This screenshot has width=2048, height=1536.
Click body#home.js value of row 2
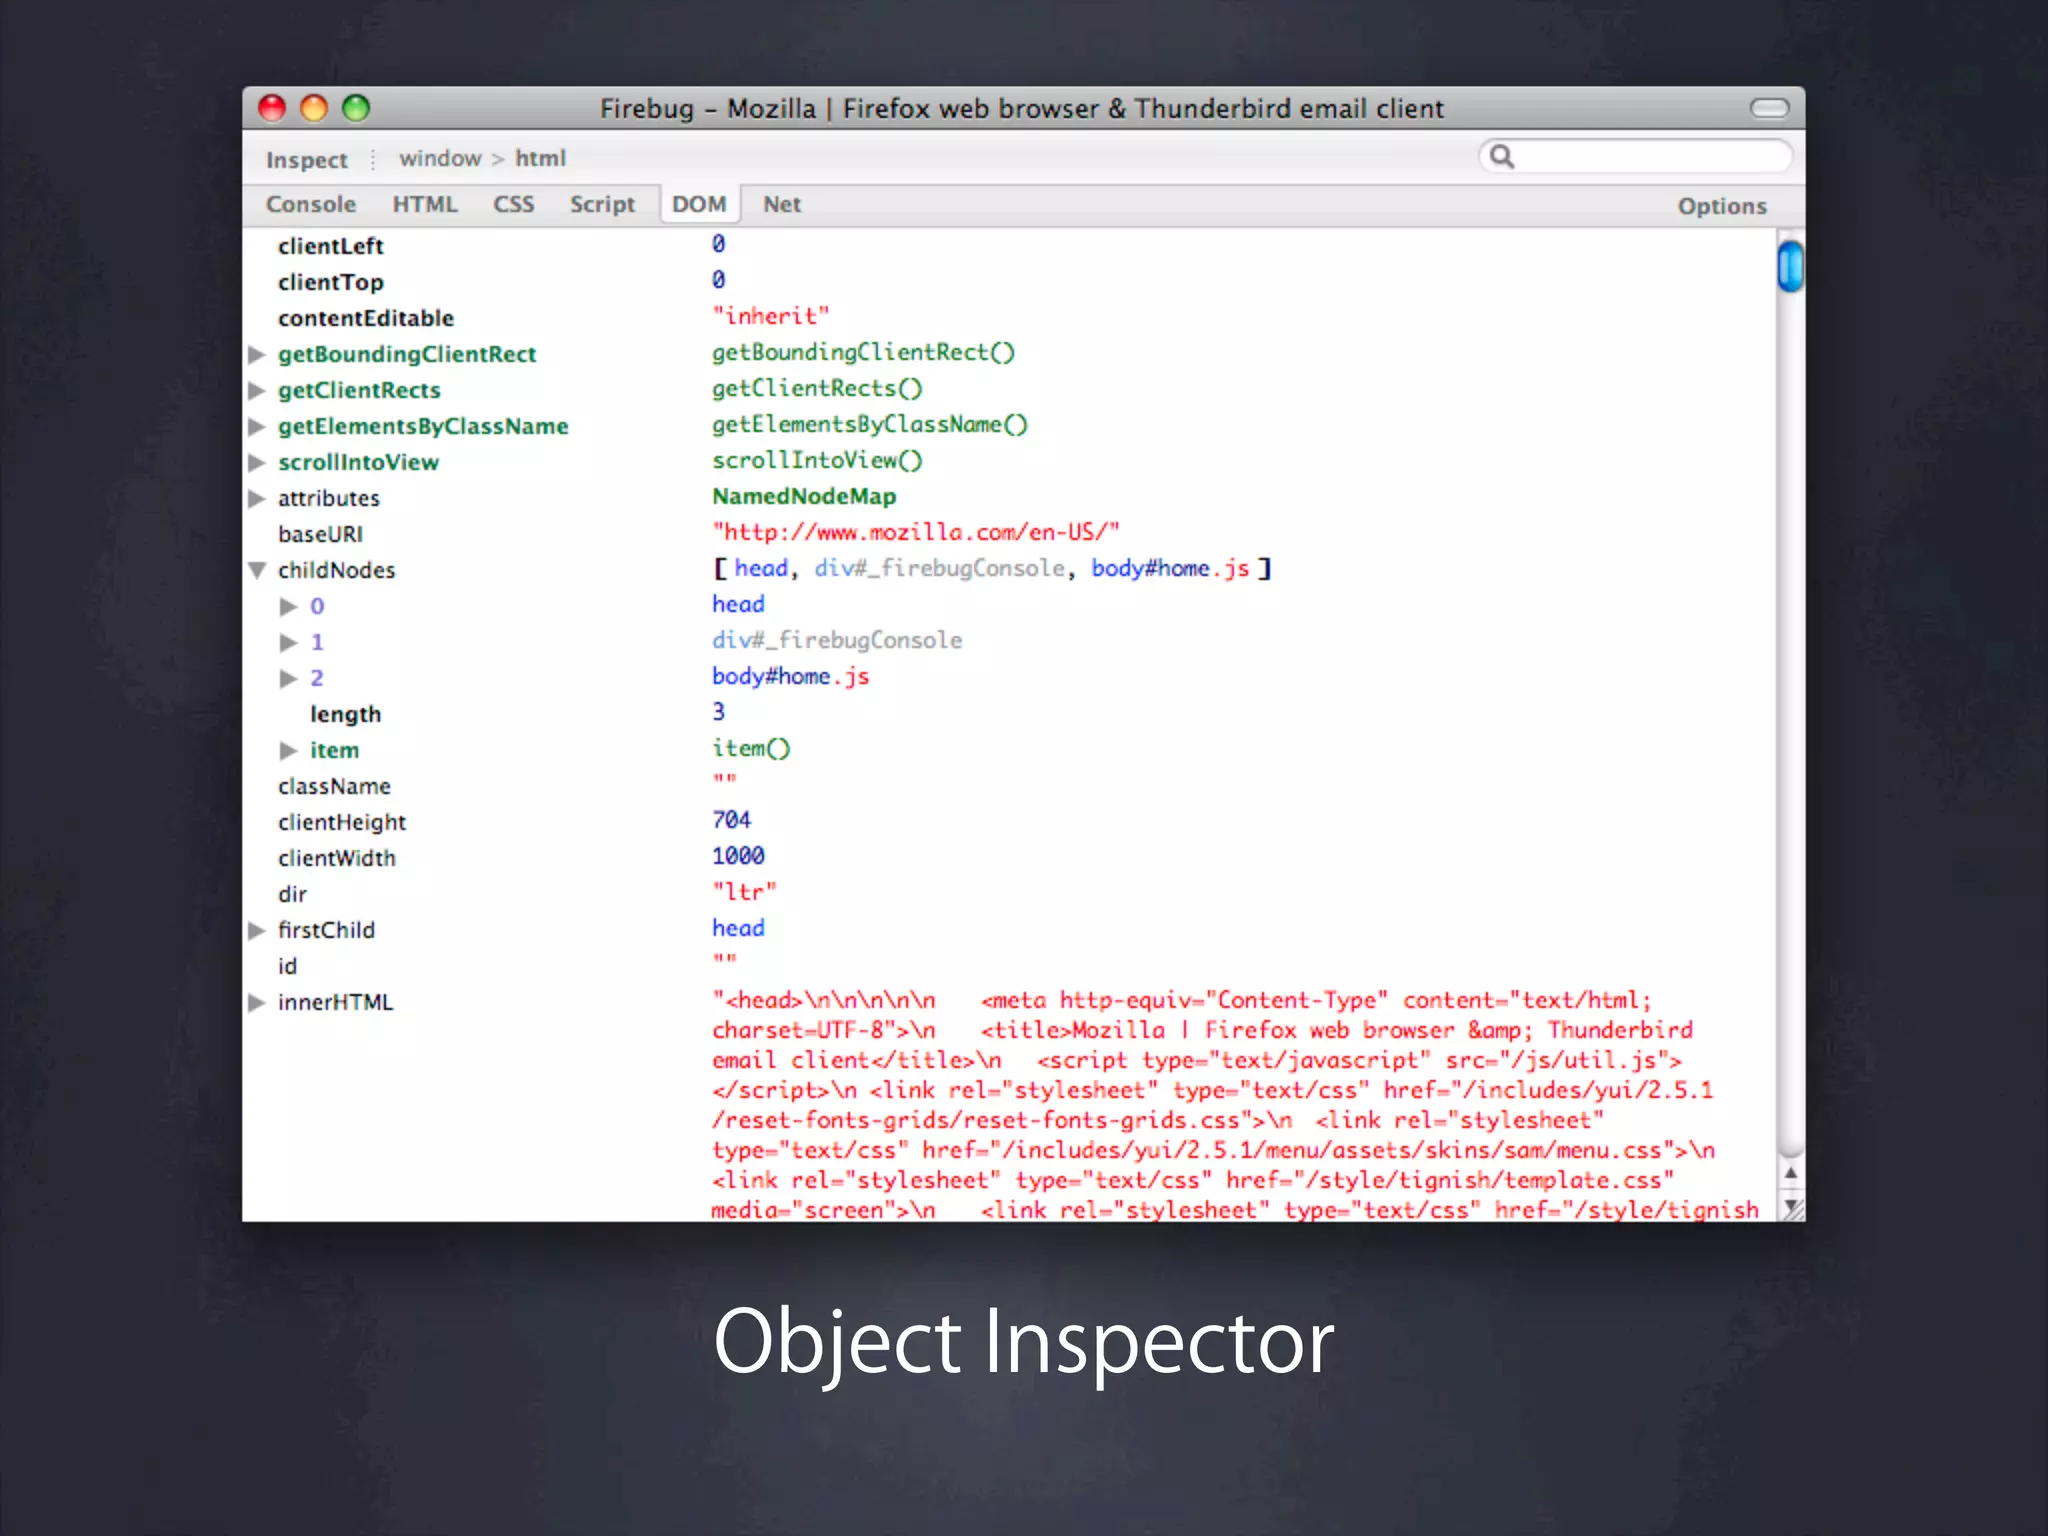(790, 676)
